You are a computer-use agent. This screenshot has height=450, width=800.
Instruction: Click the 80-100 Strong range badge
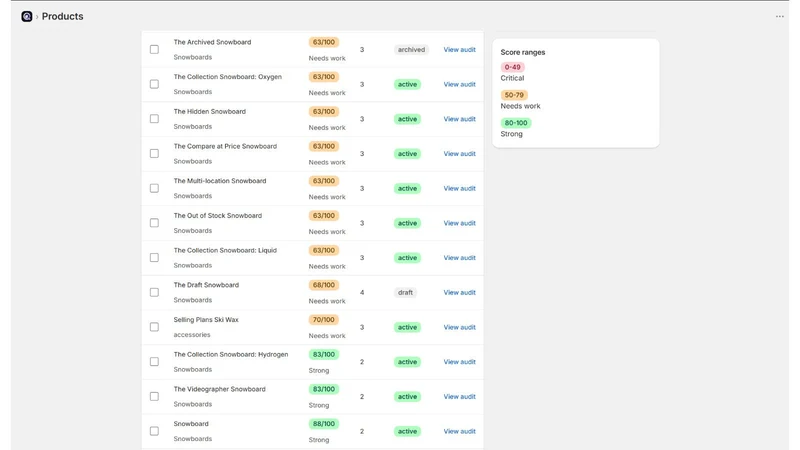(x=516, y=123)
